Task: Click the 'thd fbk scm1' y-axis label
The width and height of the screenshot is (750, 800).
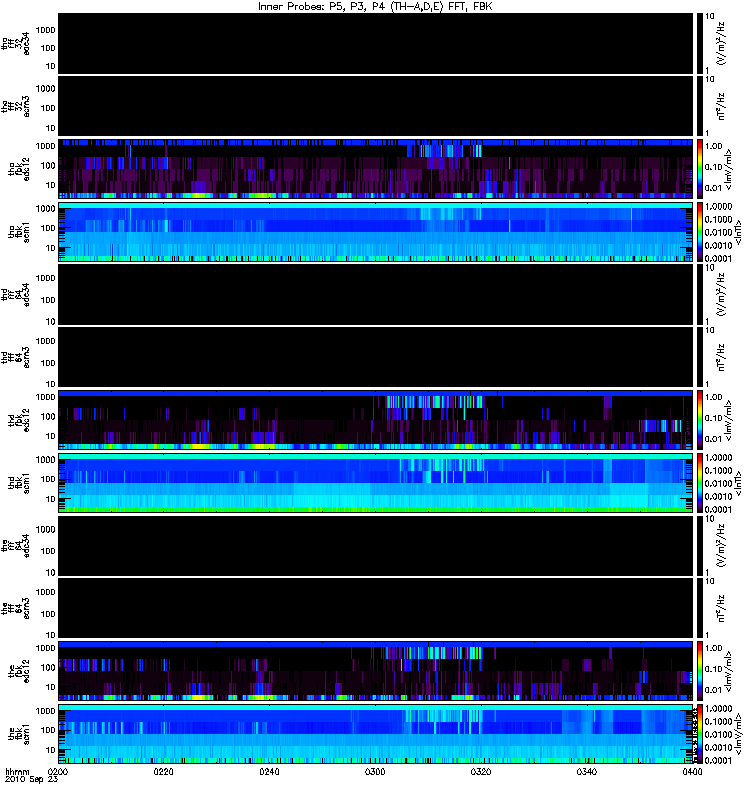Action: [19, 483]
